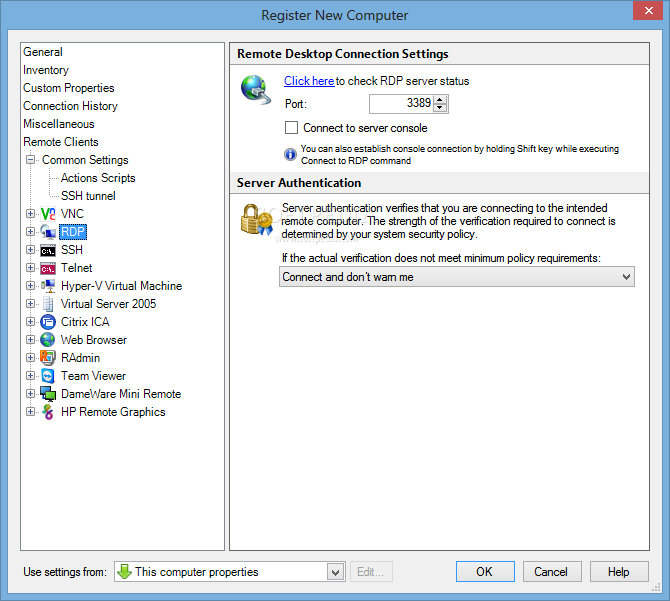
Task: Expand the Team Viewer node
Action: (30, 376)
